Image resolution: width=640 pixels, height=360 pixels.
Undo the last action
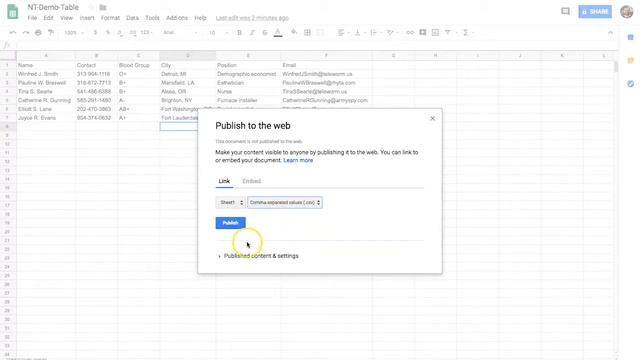point(13,33)
